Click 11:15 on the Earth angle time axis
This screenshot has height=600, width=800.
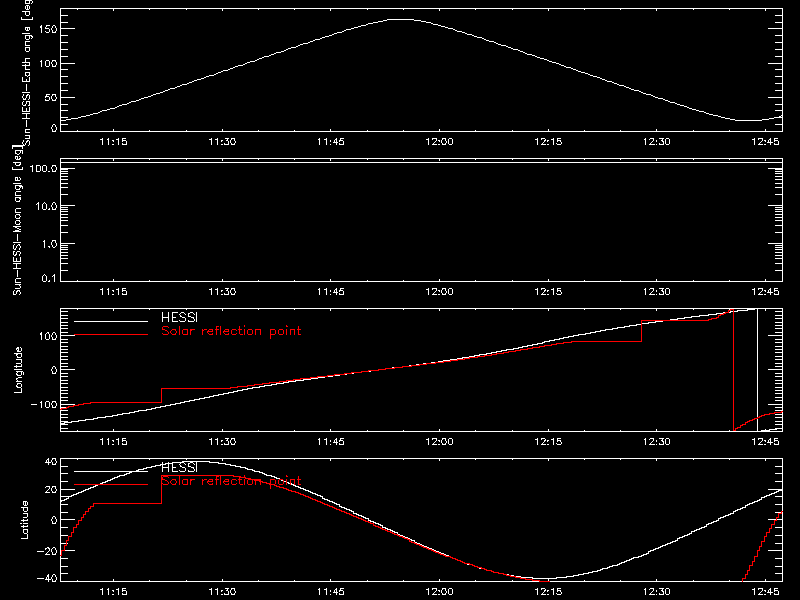click(x=113, y=142)
